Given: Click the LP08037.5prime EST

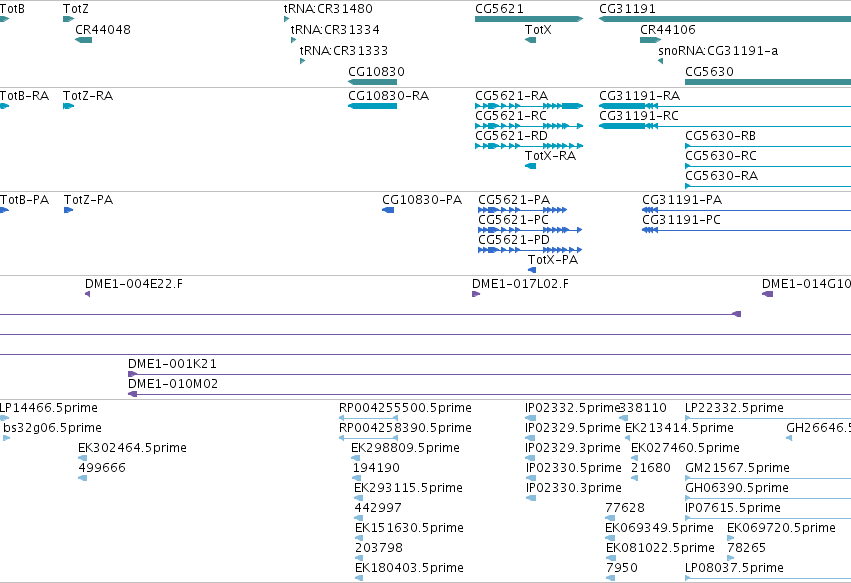Looking at the screenshot, I should click(x=768, y=578).
